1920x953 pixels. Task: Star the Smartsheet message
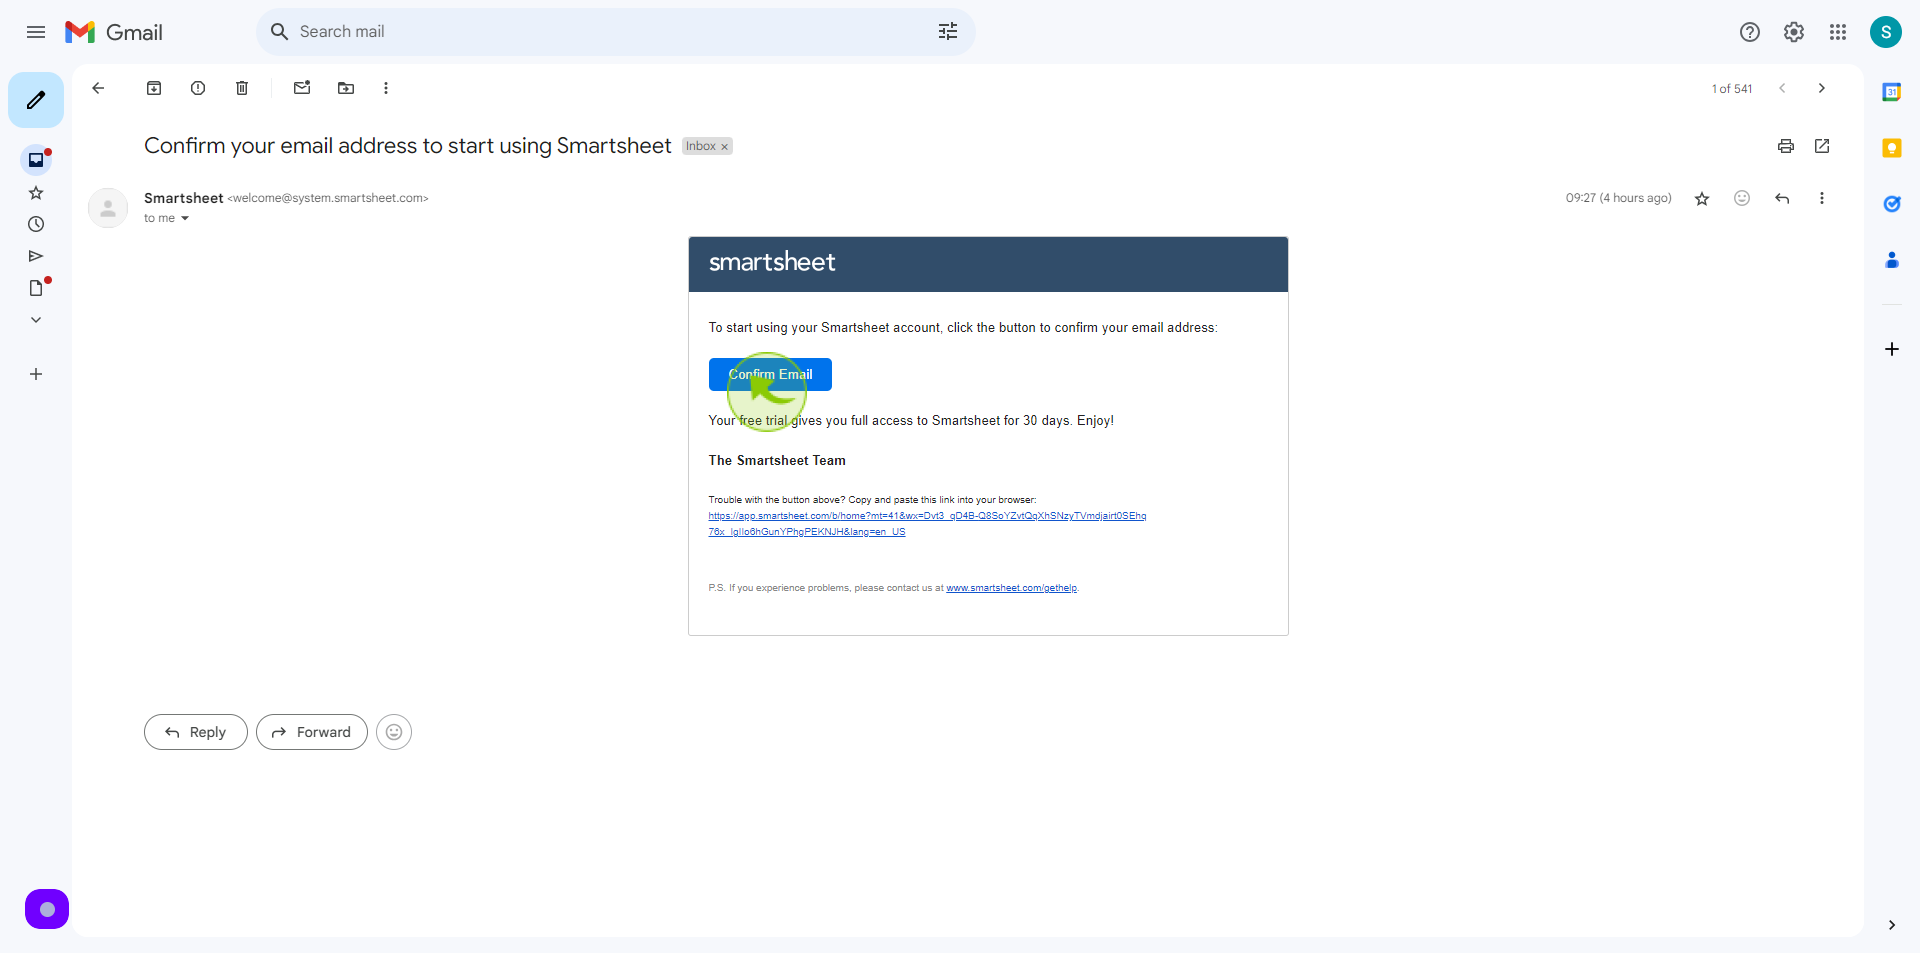coord(1702,198)
